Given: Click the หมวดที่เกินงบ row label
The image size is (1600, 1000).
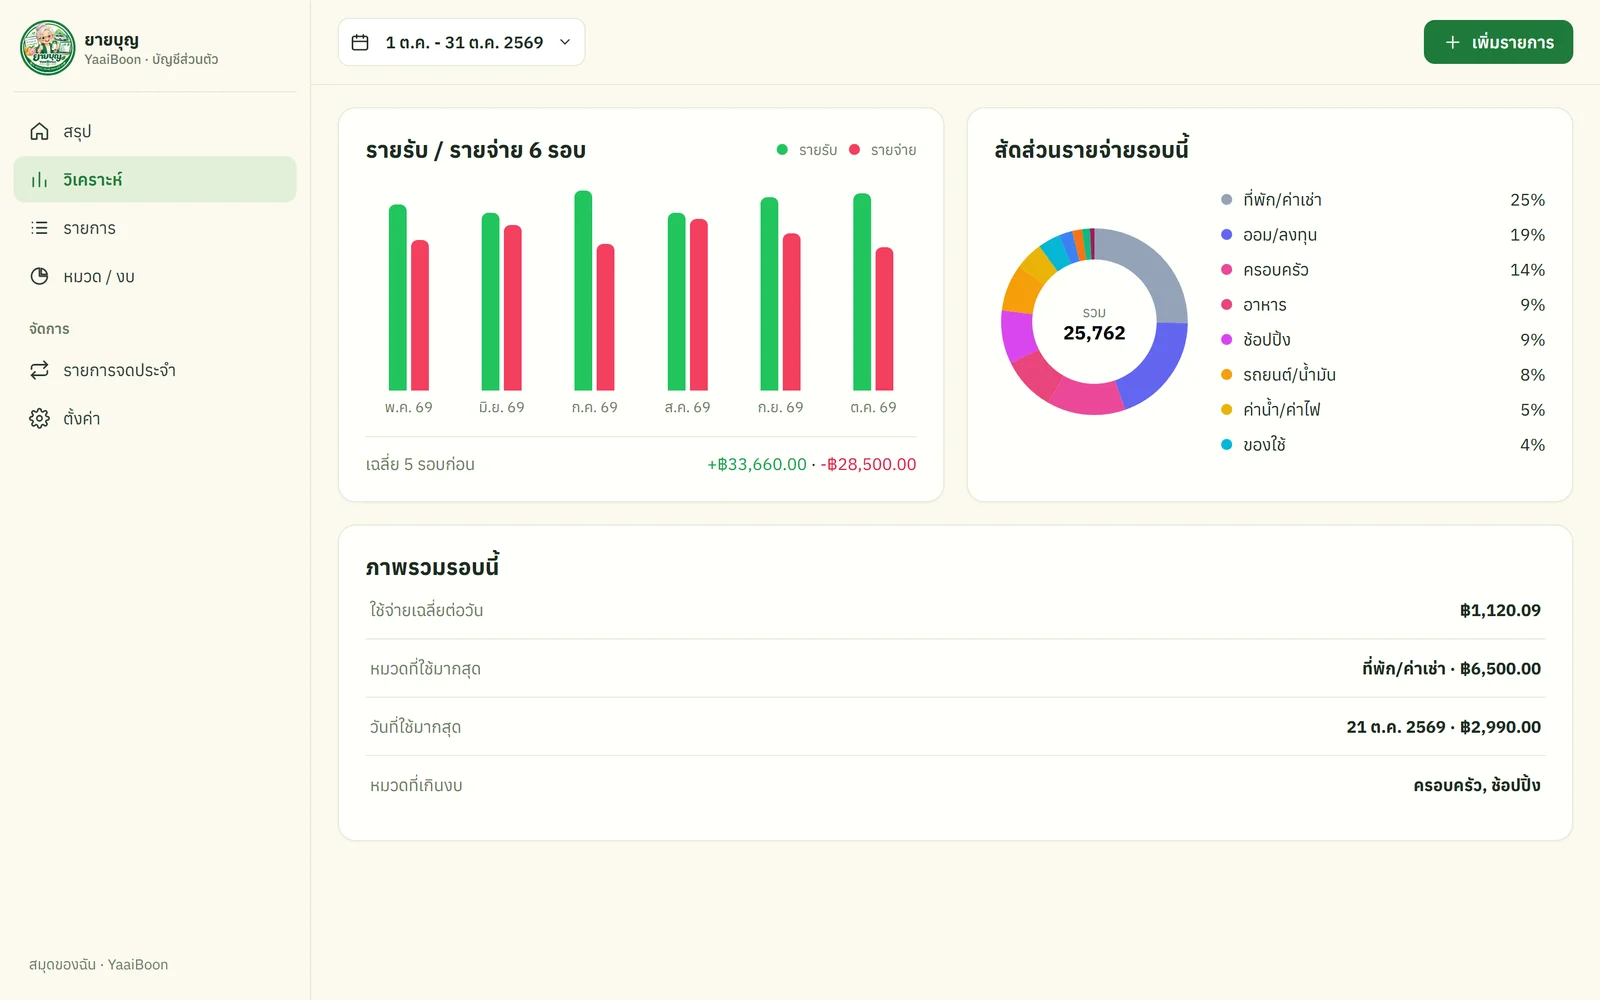Looking at the screenshot, I should pos(416,786).
